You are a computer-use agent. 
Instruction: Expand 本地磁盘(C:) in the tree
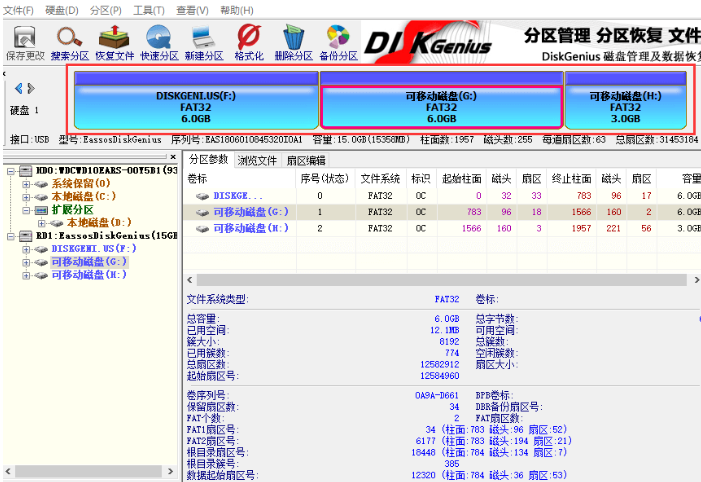tap(27, 197)
